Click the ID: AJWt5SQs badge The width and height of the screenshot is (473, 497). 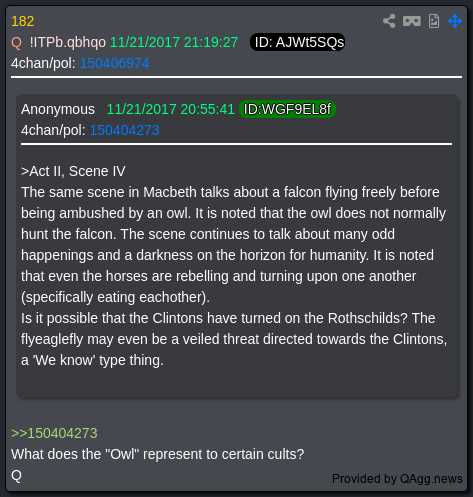pyautogui.click(x=297, y=42)
